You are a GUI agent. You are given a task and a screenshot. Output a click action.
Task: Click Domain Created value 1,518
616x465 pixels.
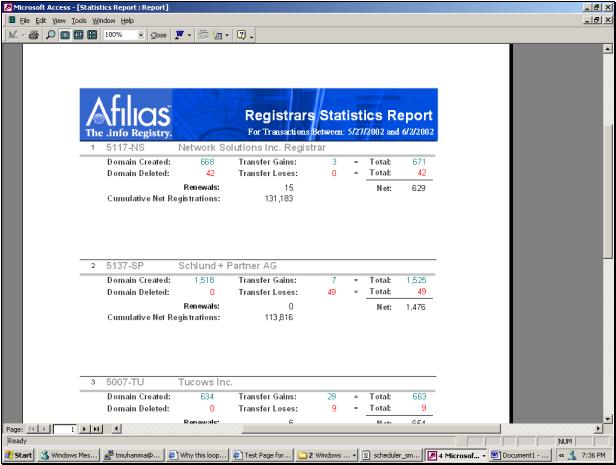(x=204, y=280)
